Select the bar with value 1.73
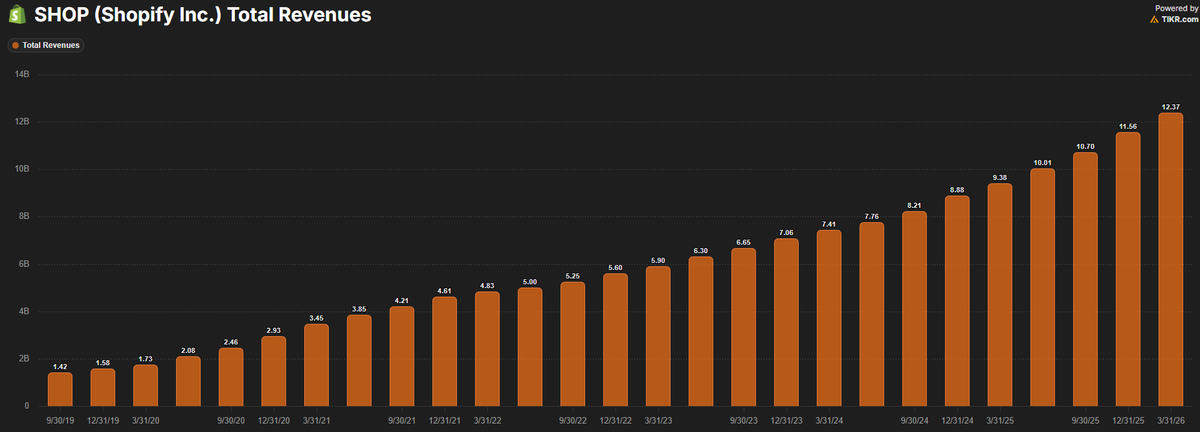Screen dimensions: 1200x432 (x=146, y=385)
